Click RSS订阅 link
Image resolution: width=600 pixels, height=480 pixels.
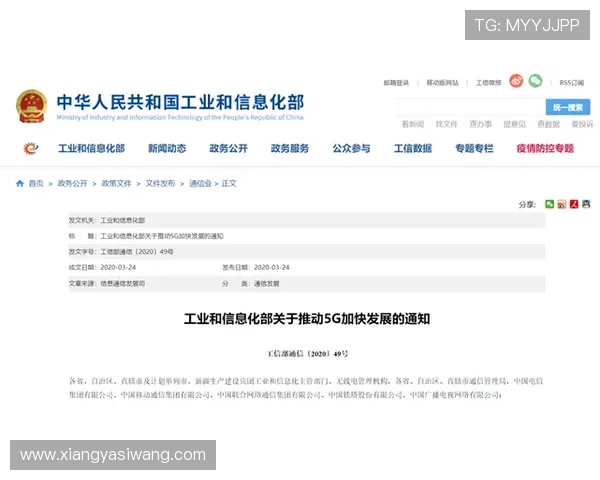pos(572,83)
